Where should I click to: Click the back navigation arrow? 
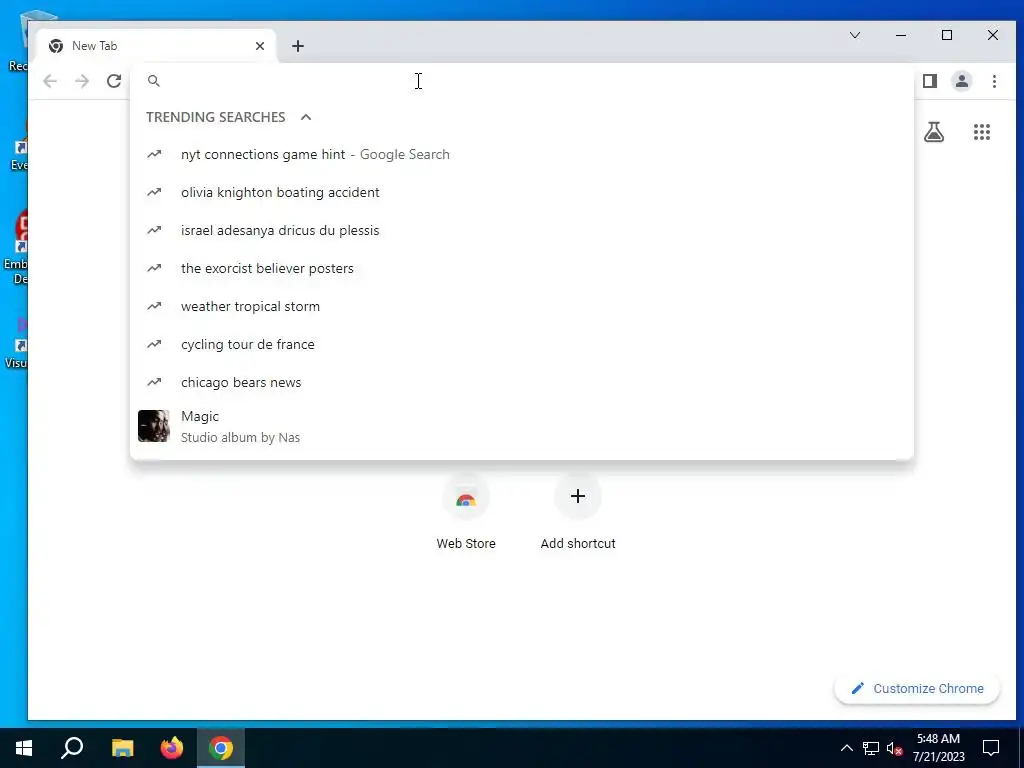click(50, 81)
